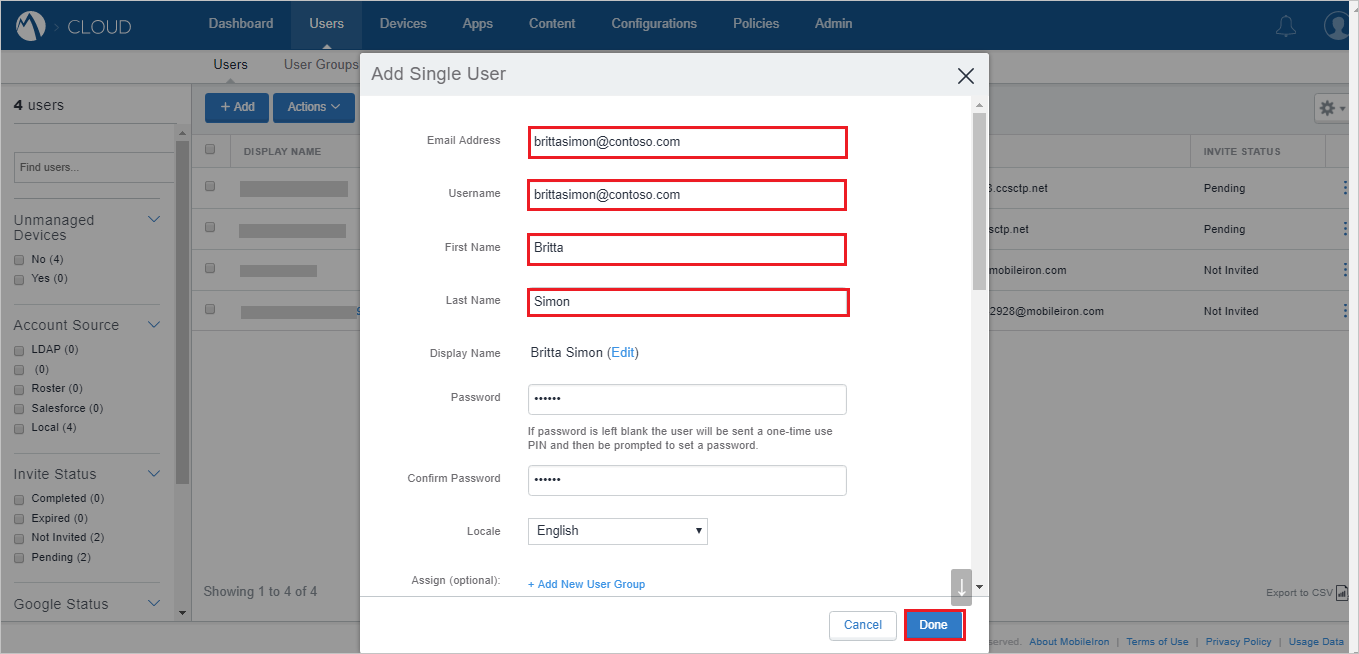Open row actions for first Pending user
Viewport: 1359px width, 654px height.
coord(1345,187)
